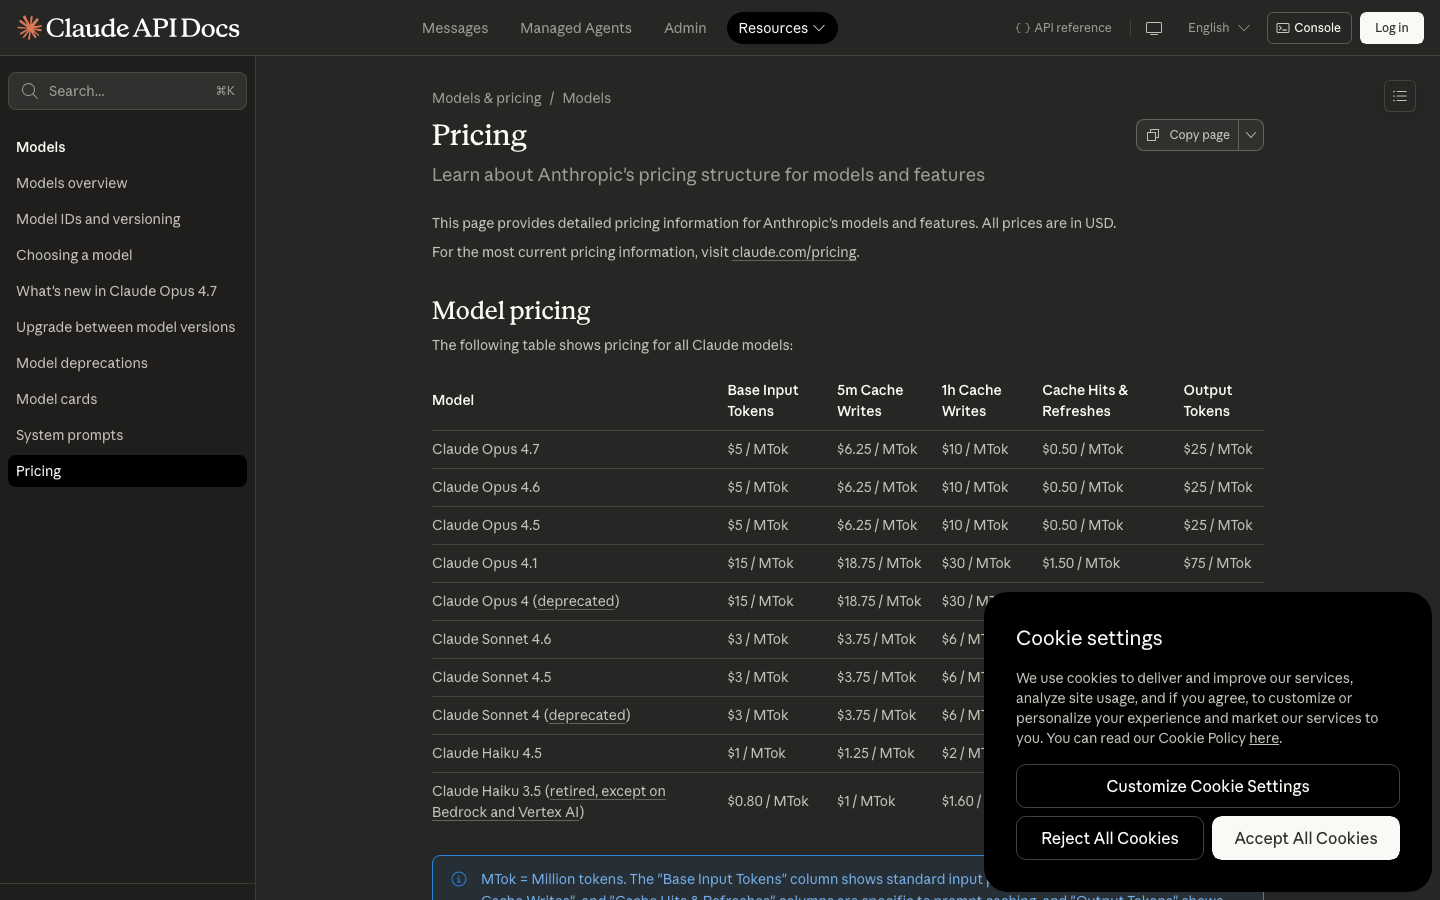Click the Claude Opus 4.6 row name
This screenshot has height=900, width=1440.
coord(486,487)
